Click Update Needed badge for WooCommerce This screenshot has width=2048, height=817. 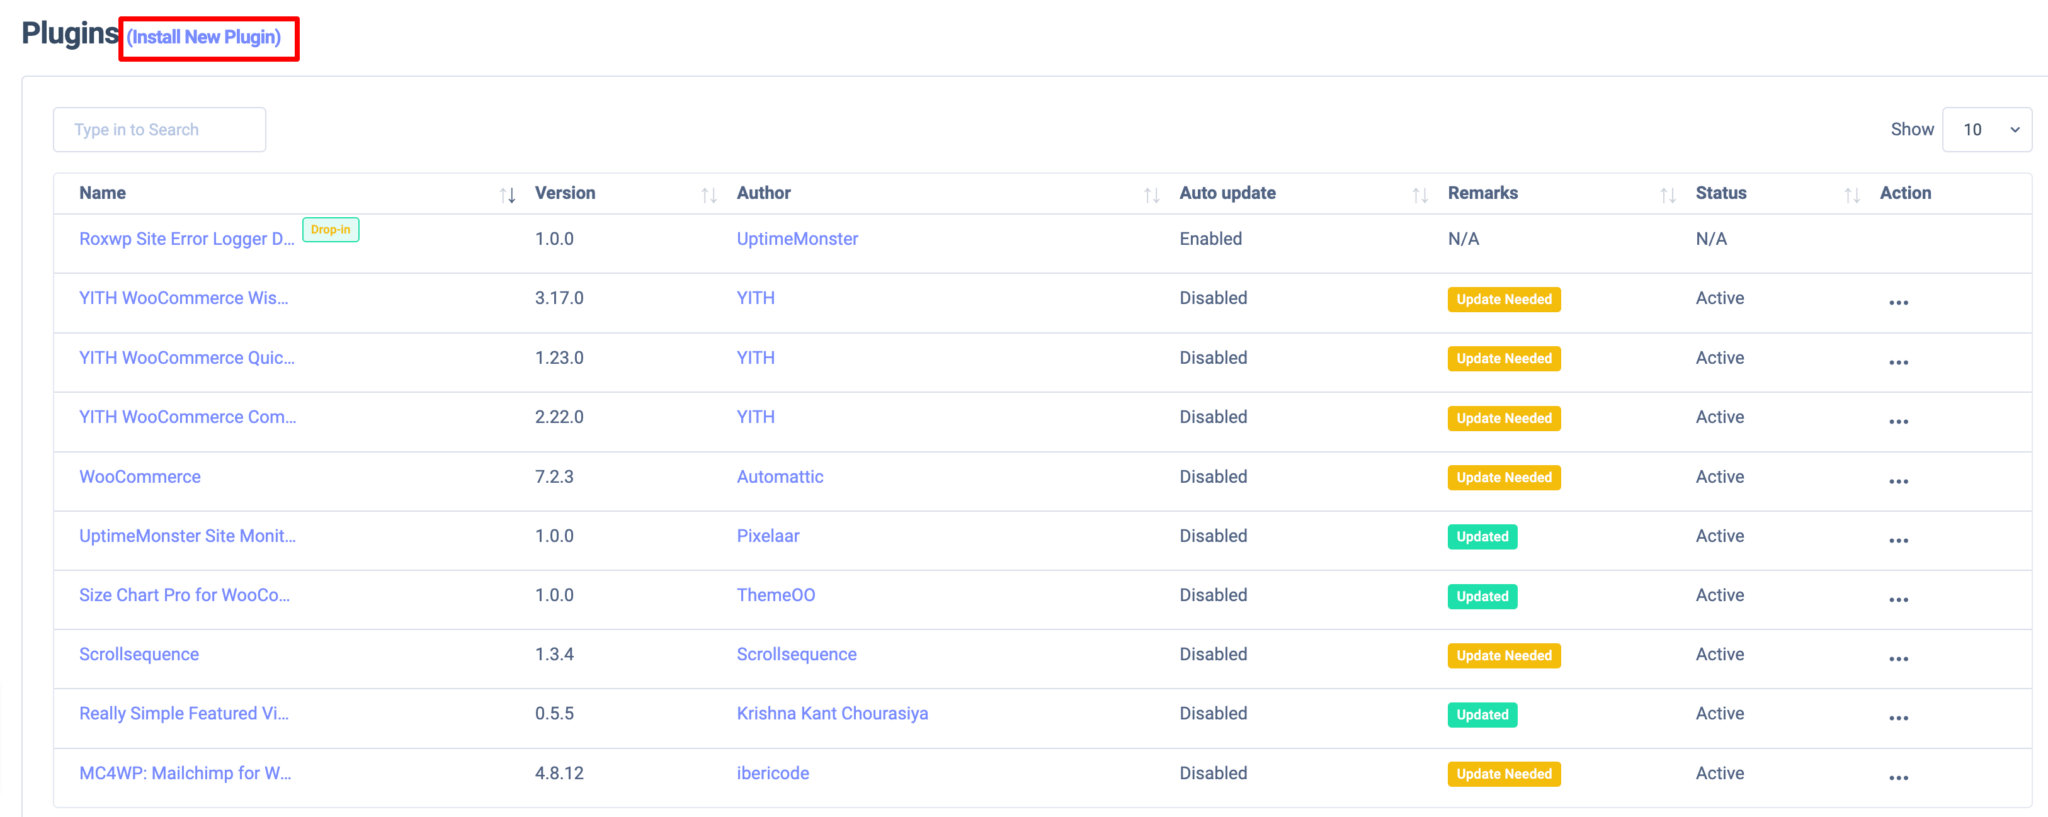click(1504, 478)
